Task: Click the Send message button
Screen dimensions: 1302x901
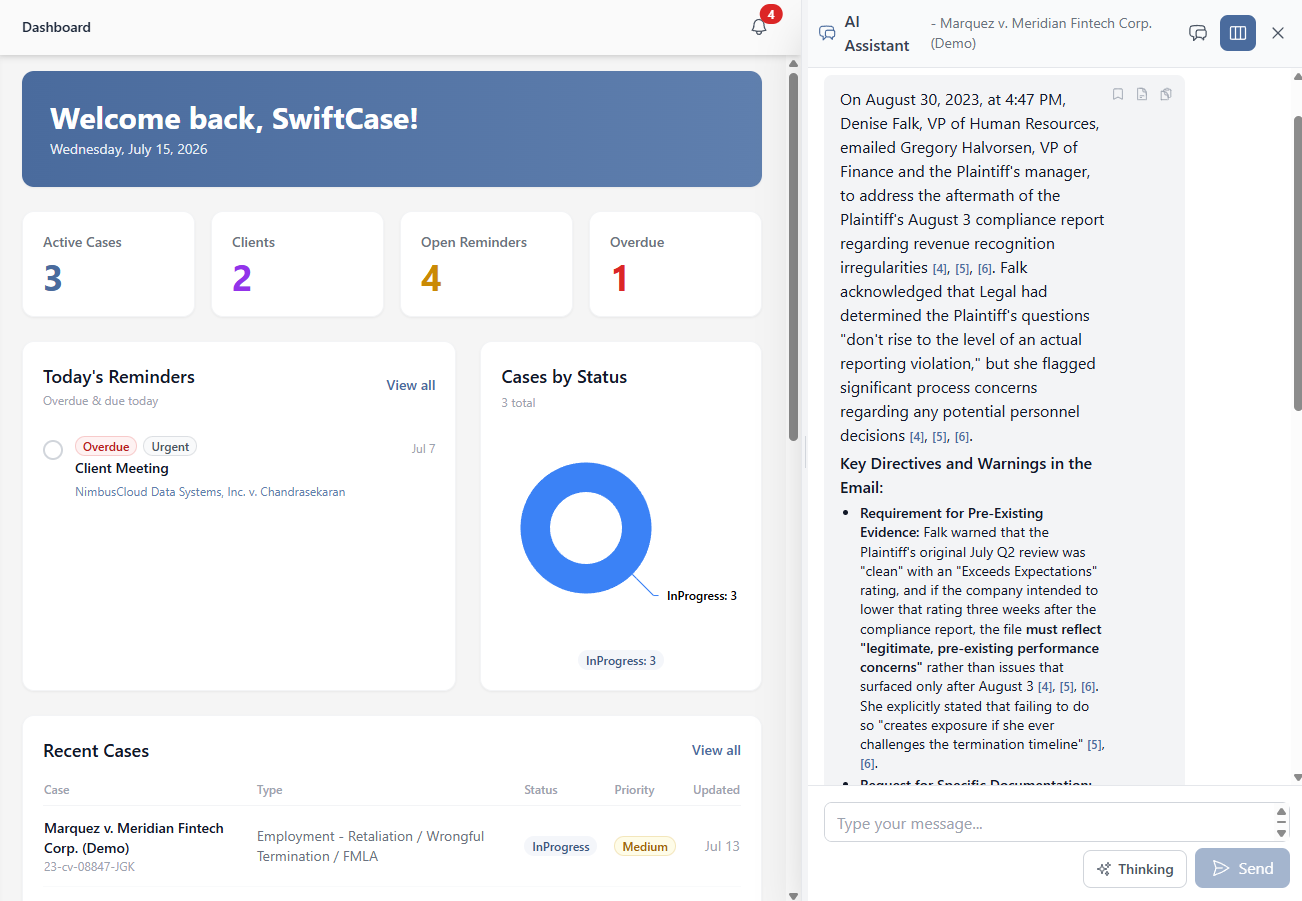Action: pyautogui.click(x=1242, y=869)
